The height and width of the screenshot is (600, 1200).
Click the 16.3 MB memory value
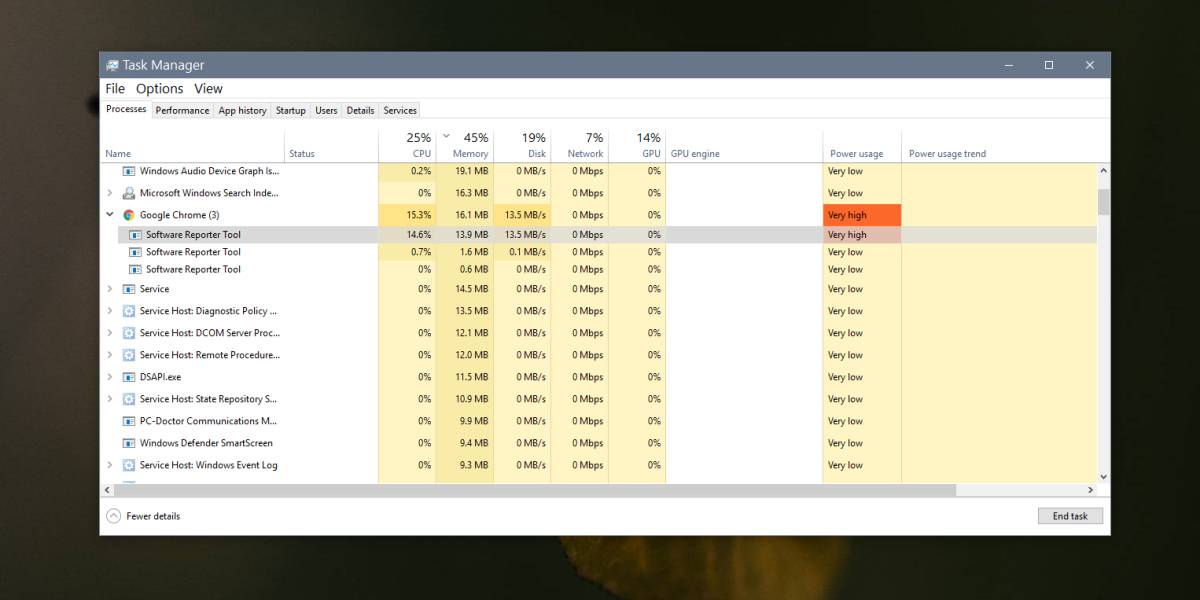[472, 193]
